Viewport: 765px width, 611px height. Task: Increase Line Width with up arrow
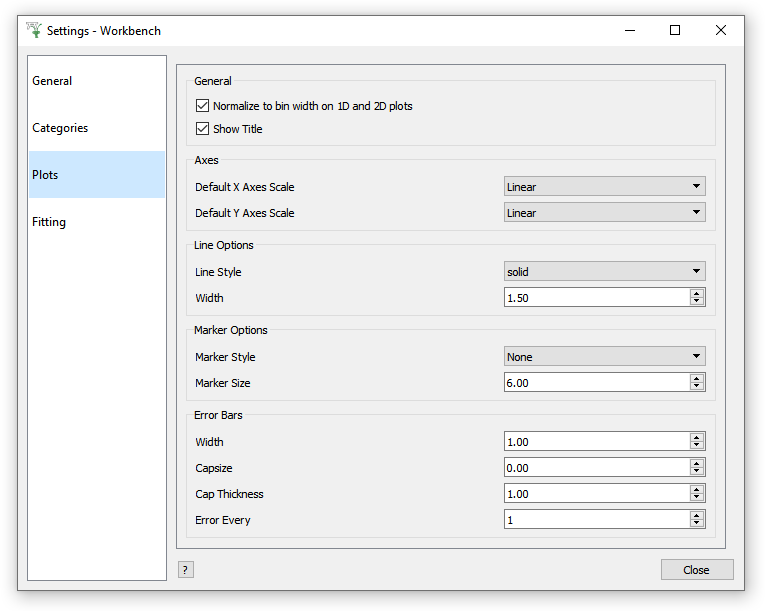coord(697,293)
